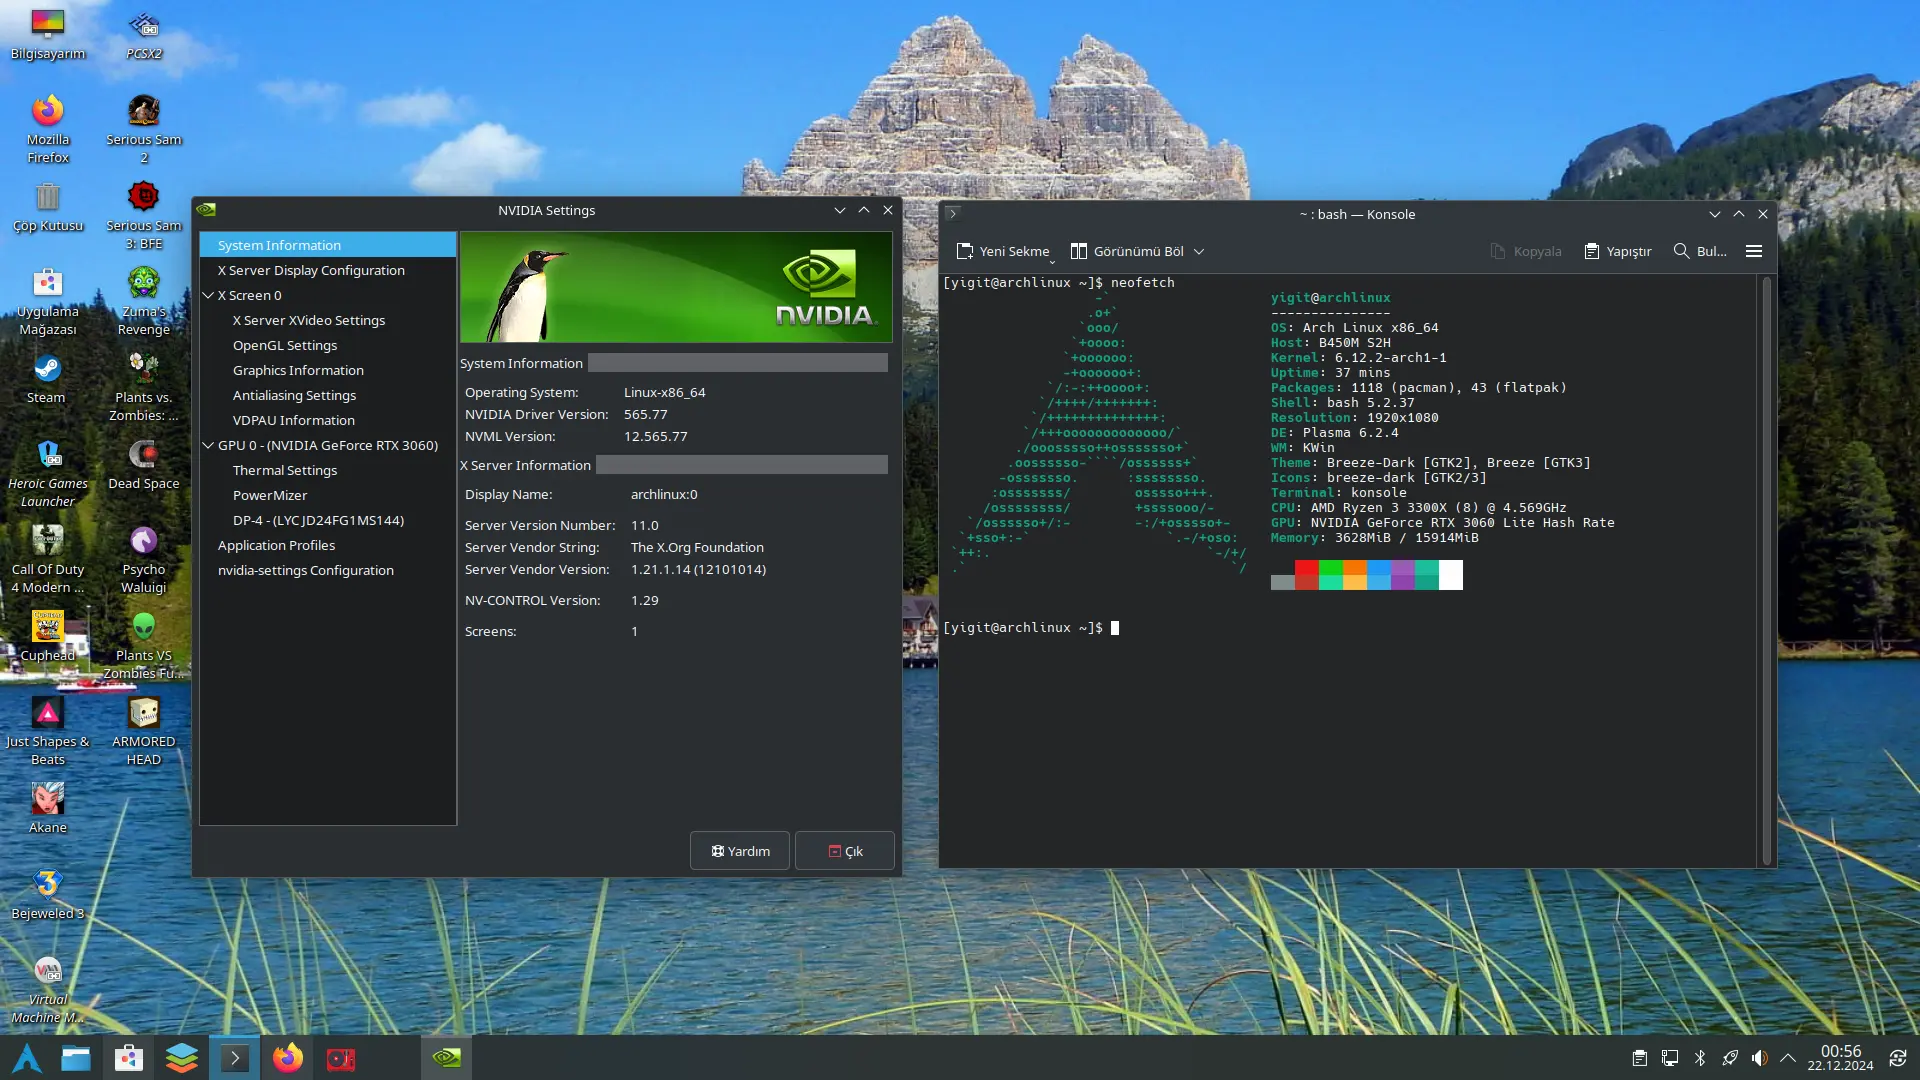The width and height of the screenshot is (1920, 1080).
Task: Show hidden system tray icons arrow
Action: (x=1788, y=1058)
